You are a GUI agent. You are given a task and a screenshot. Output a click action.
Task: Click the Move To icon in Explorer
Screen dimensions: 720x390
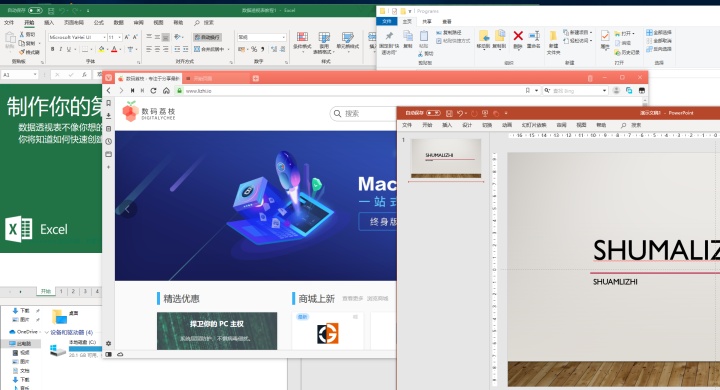[x=484, y=36]
